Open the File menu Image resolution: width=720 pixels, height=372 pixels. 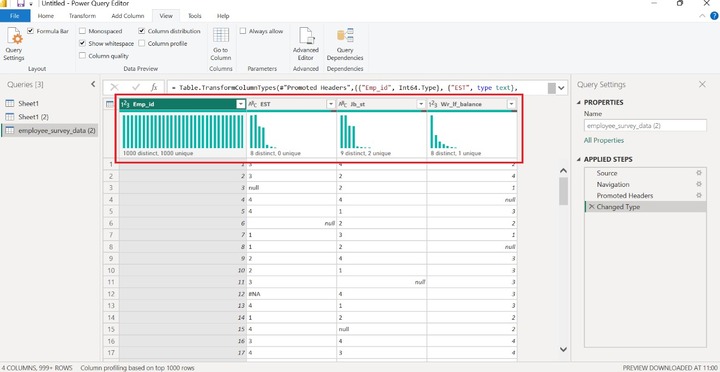[x=15, y=16]
